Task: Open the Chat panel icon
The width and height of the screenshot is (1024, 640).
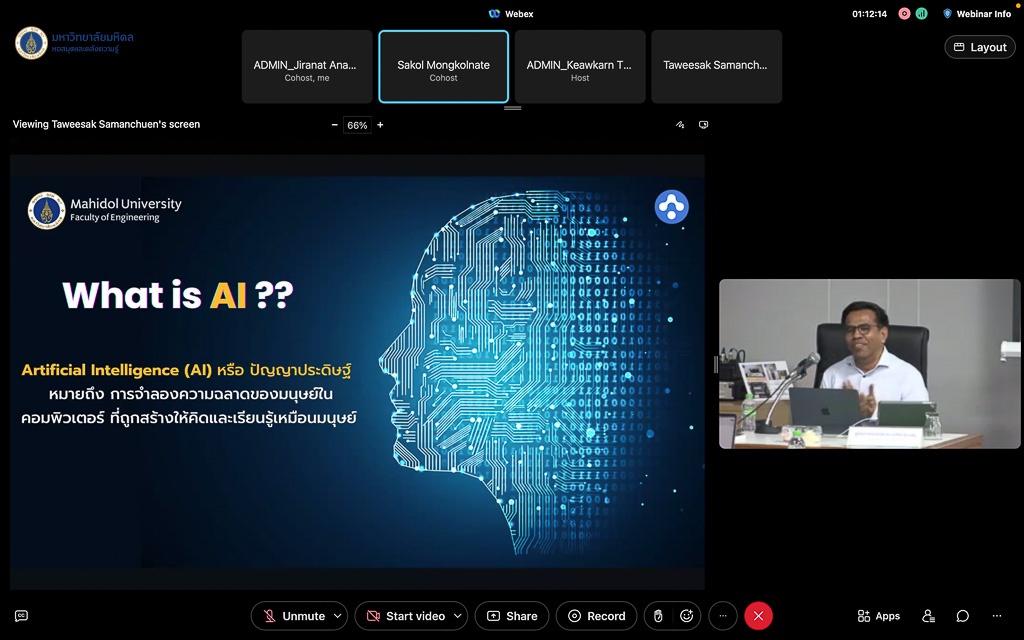Action: tap(962, 616)
